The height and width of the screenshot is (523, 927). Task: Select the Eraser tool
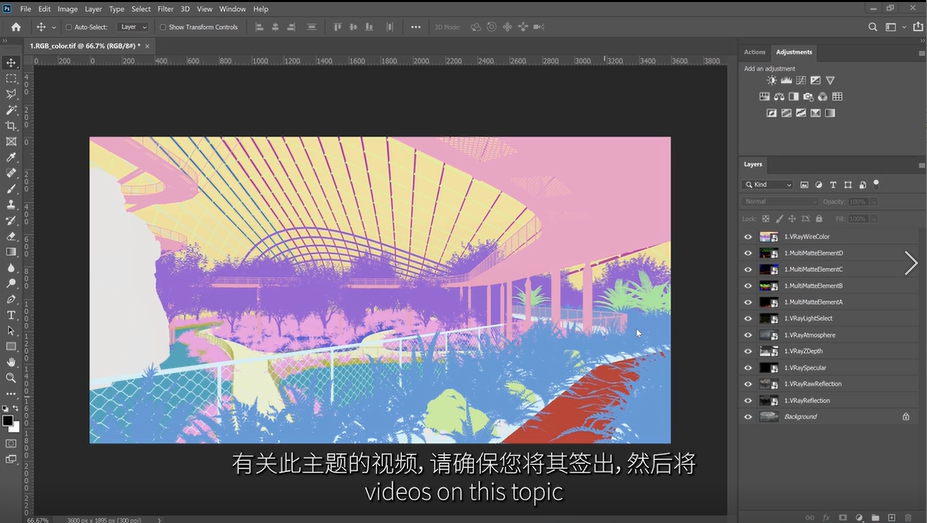point(11,236)
